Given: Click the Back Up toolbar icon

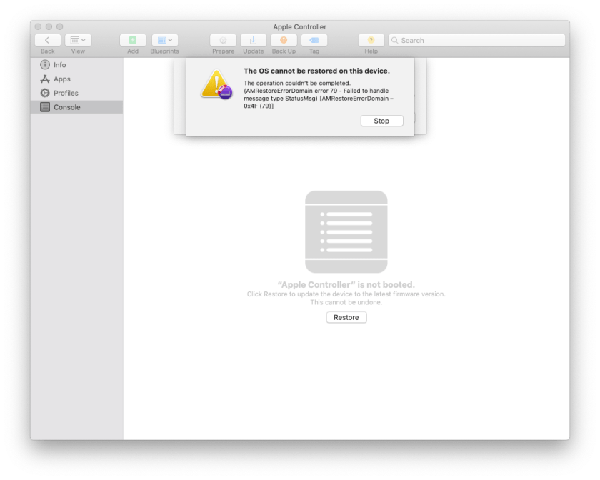Looking at the screenshot, I should 284,40.
